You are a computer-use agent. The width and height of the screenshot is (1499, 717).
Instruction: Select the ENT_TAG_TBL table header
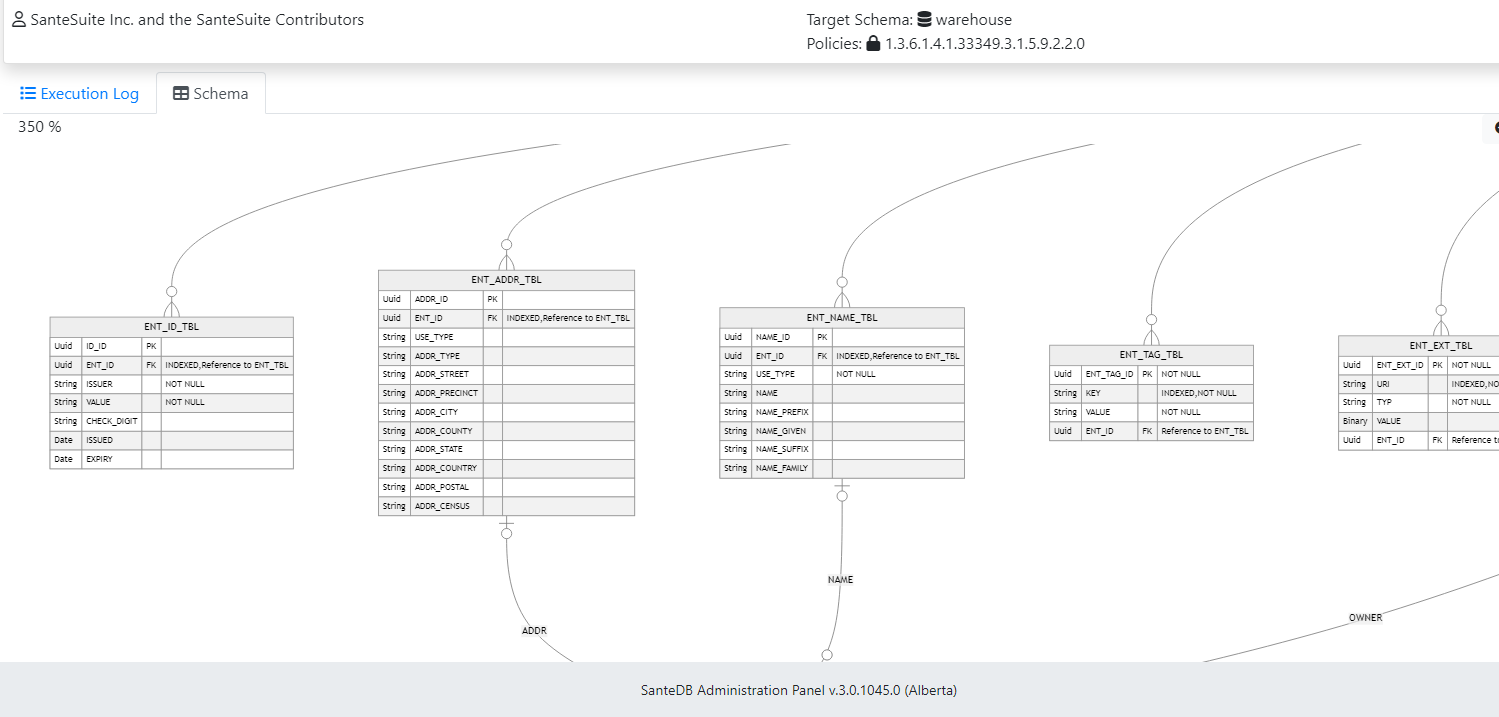1151,355
